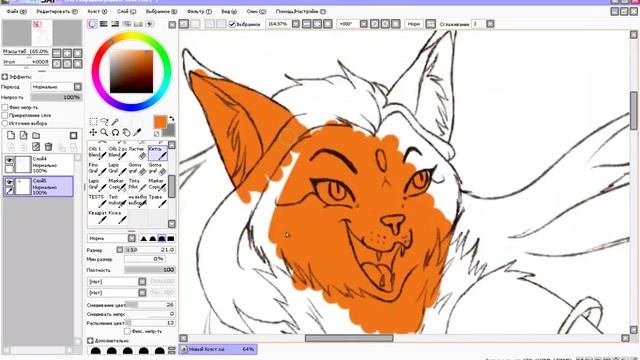The image size is (640, 360).
Task: Select the Источник выбора option
Action: pos(5,123)
